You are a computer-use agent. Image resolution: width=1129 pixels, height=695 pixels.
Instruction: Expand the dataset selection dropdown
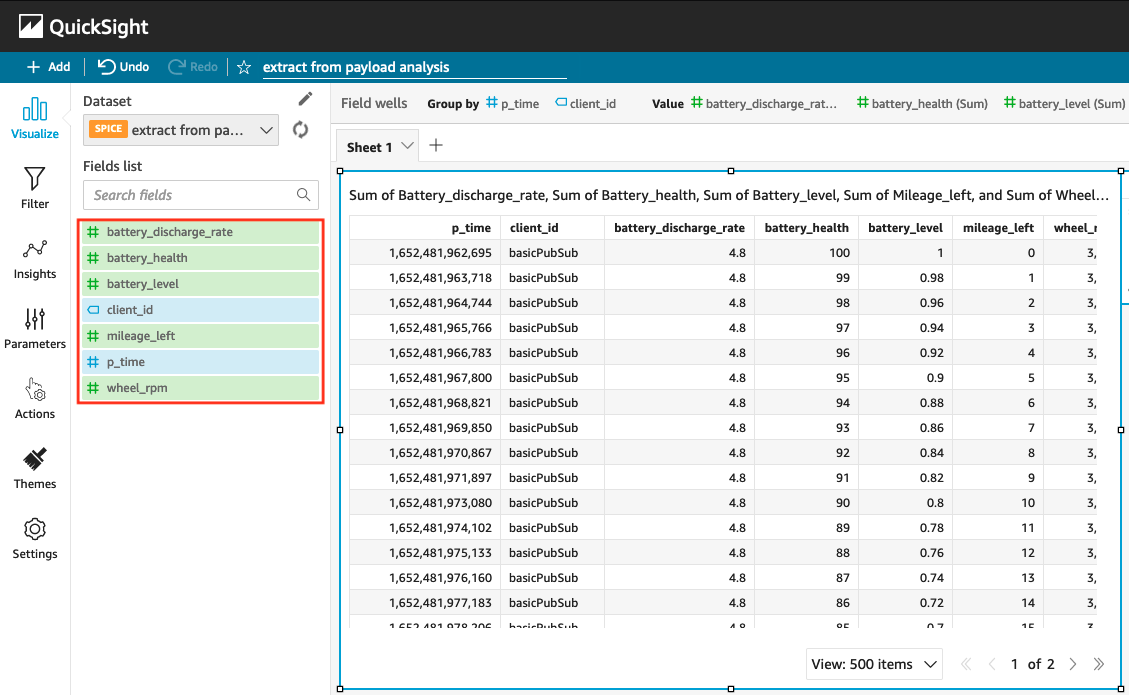pos(266,129)
